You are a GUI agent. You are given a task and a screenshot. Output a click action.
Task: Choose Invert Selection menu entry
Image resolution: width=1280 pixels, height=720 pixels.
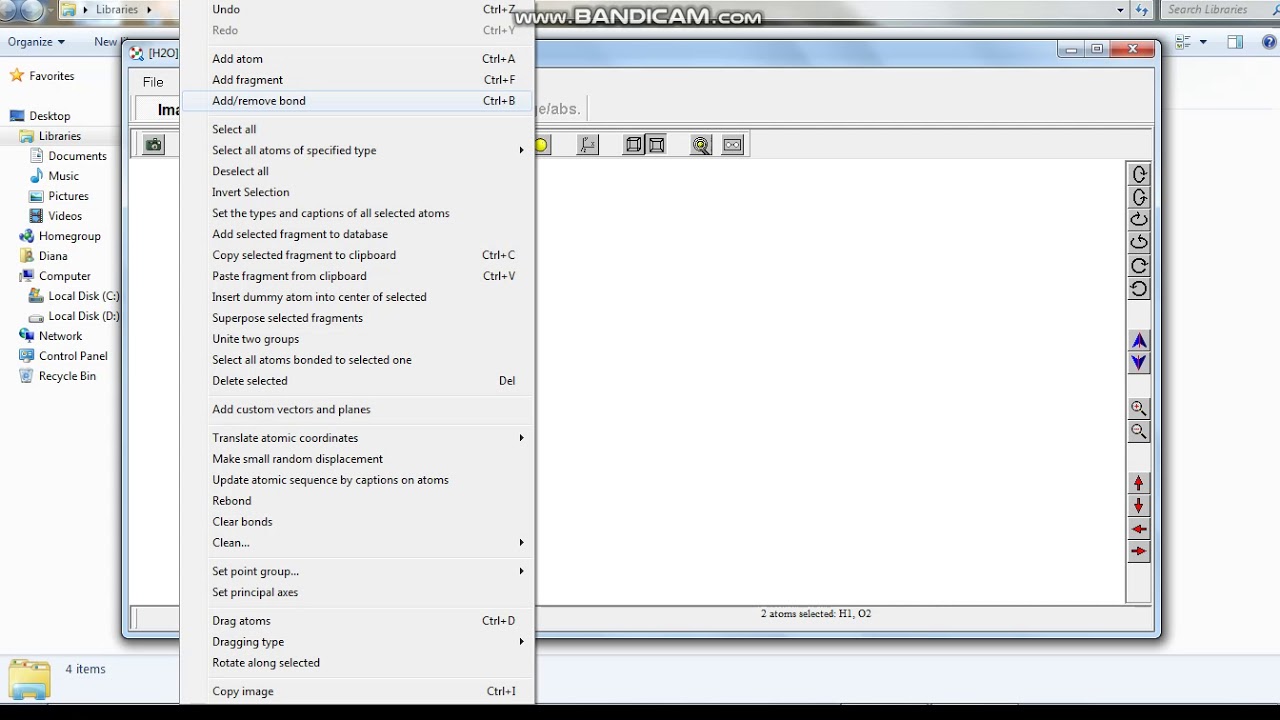tap(358, 192)
